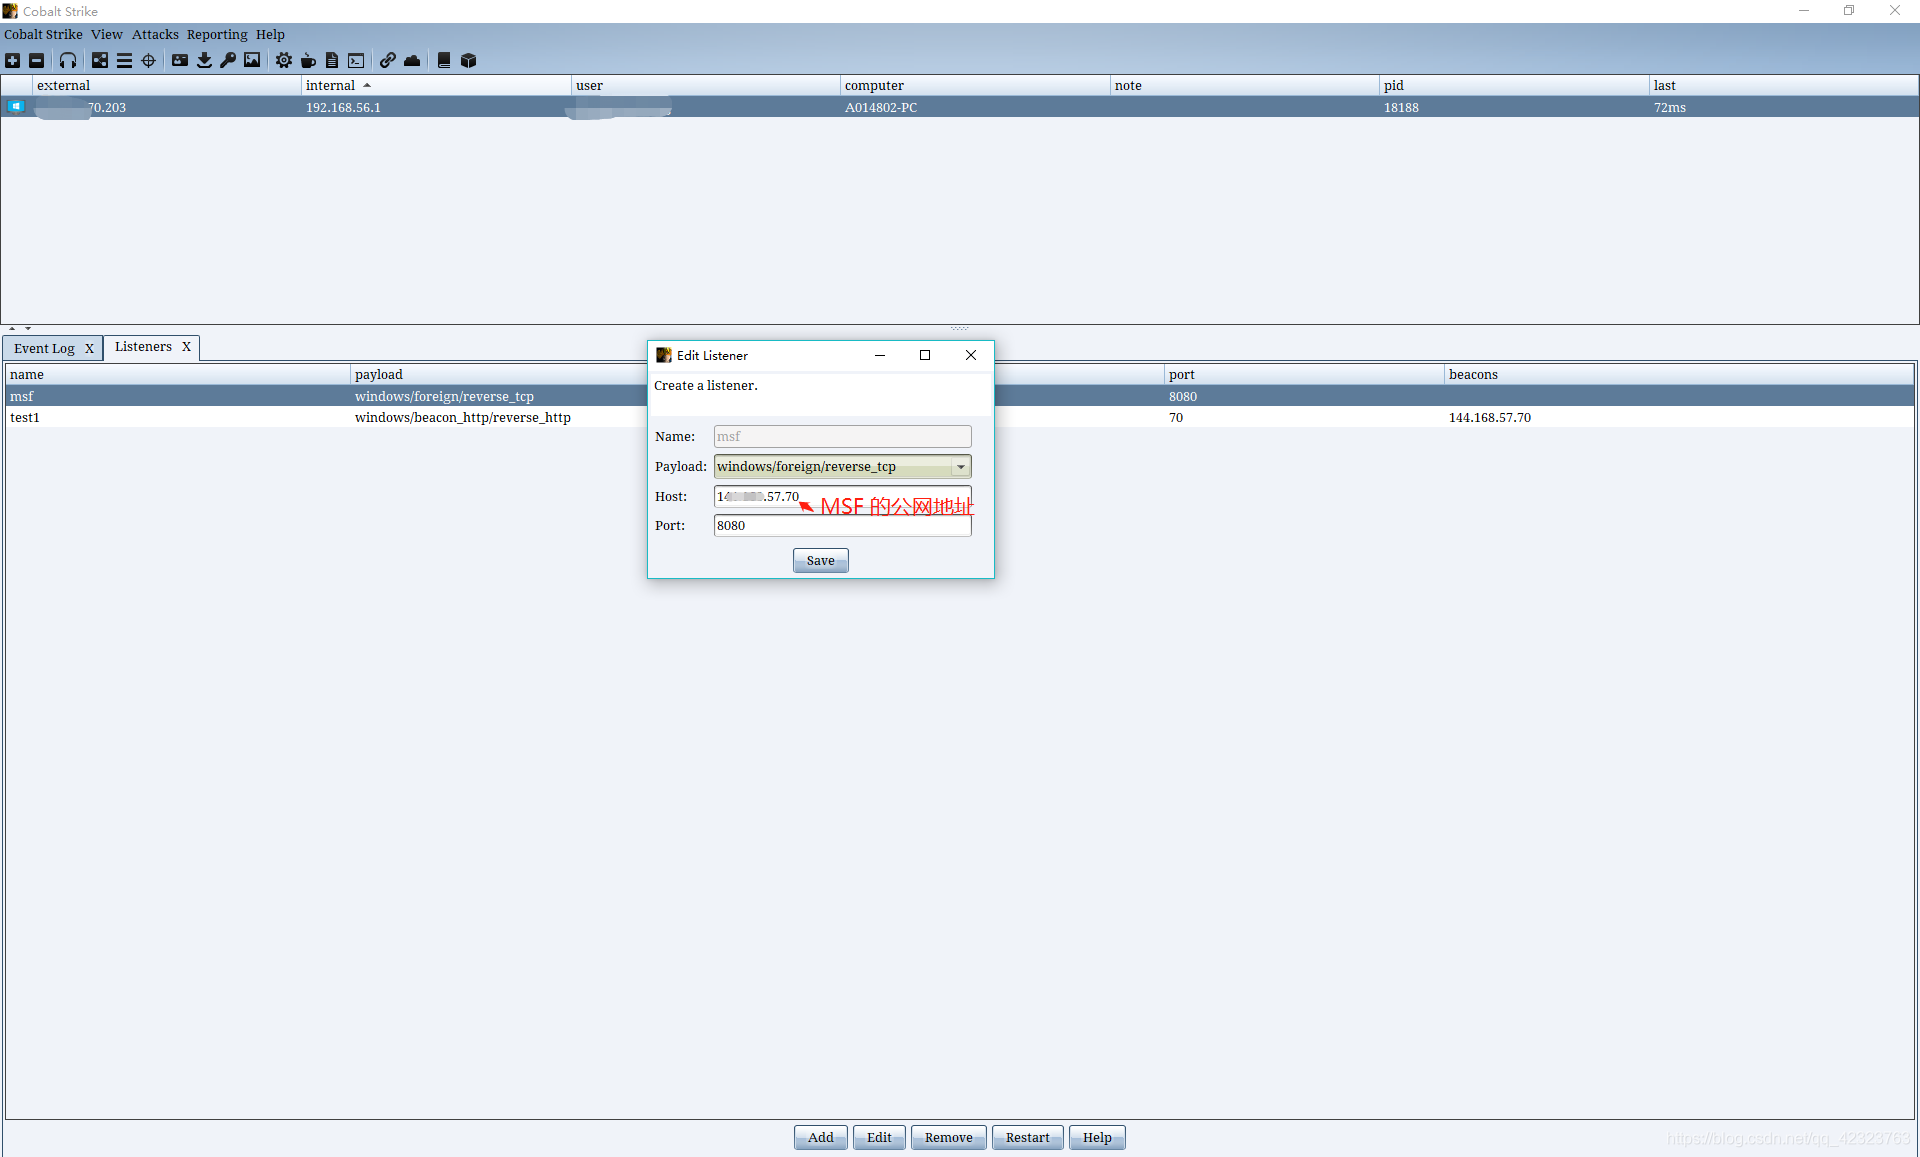Sort sessions by pid column header

tap(1514, 86)
